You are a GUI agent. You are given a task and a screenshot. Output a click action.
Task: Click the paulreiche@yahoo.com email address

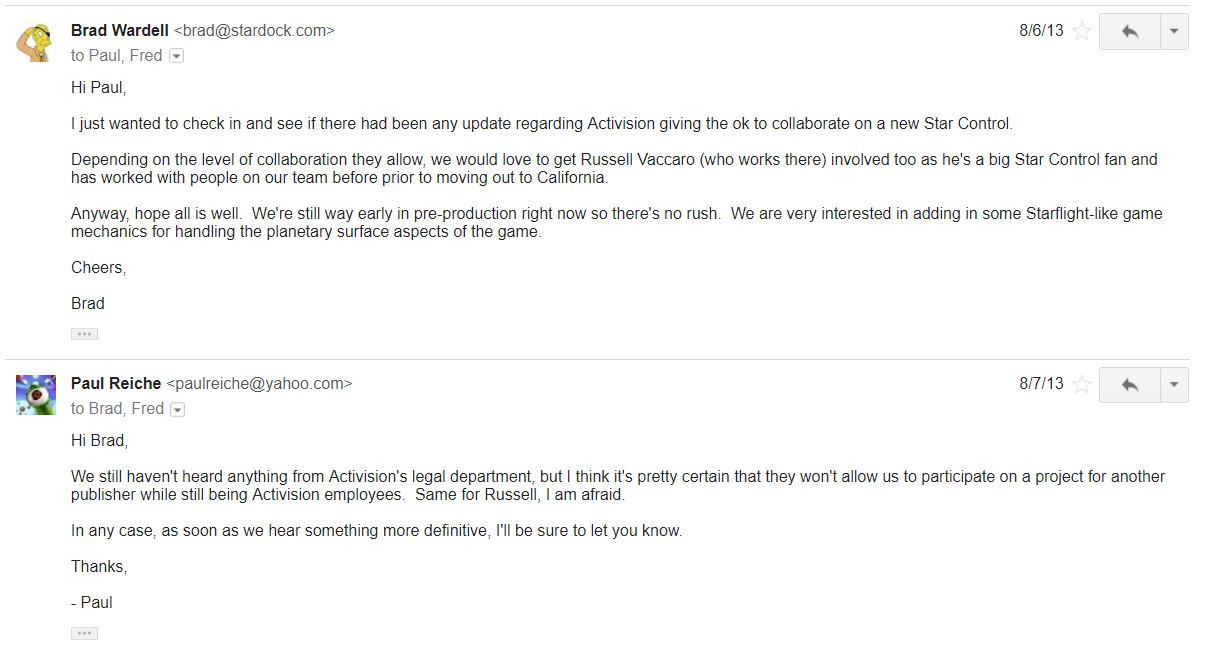(x=259, y=384)
